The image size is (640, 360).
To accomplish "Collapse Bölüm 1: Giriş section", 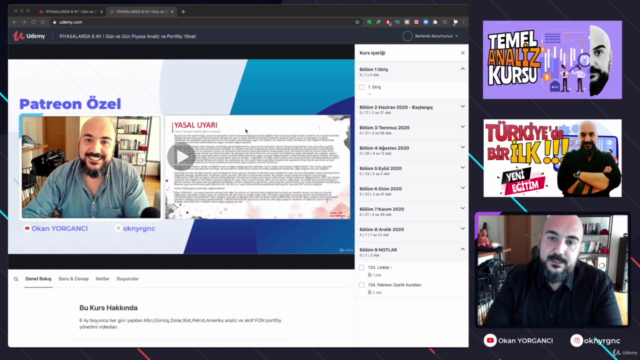I will (x=462, y=69).
